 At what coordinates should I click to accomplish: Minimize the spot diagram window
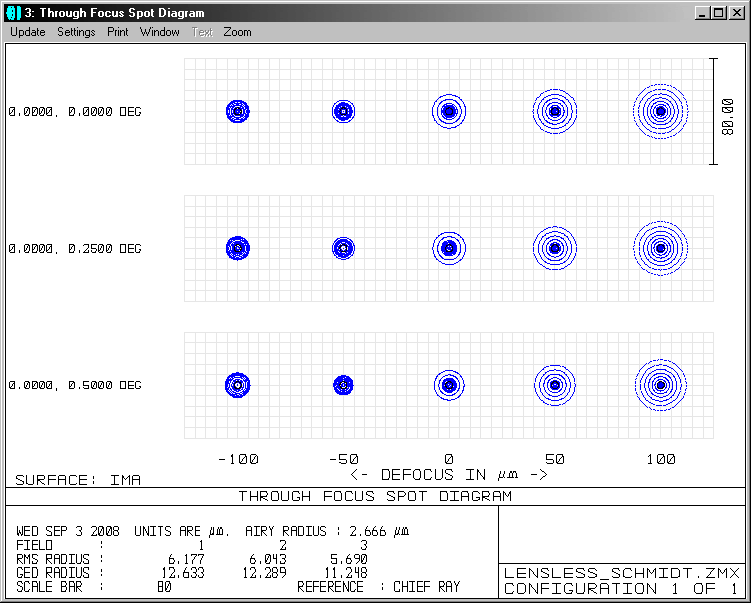[x=703, y=13]
